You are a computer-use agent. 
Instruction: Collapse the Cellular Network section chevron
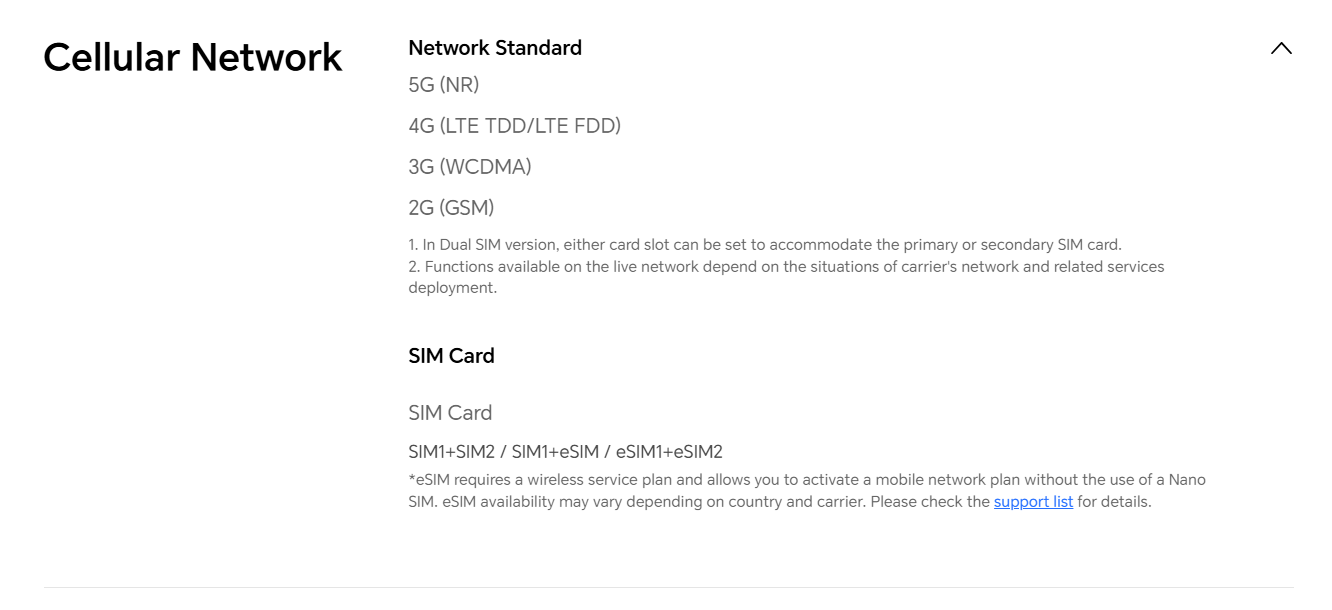point(1280,48)
